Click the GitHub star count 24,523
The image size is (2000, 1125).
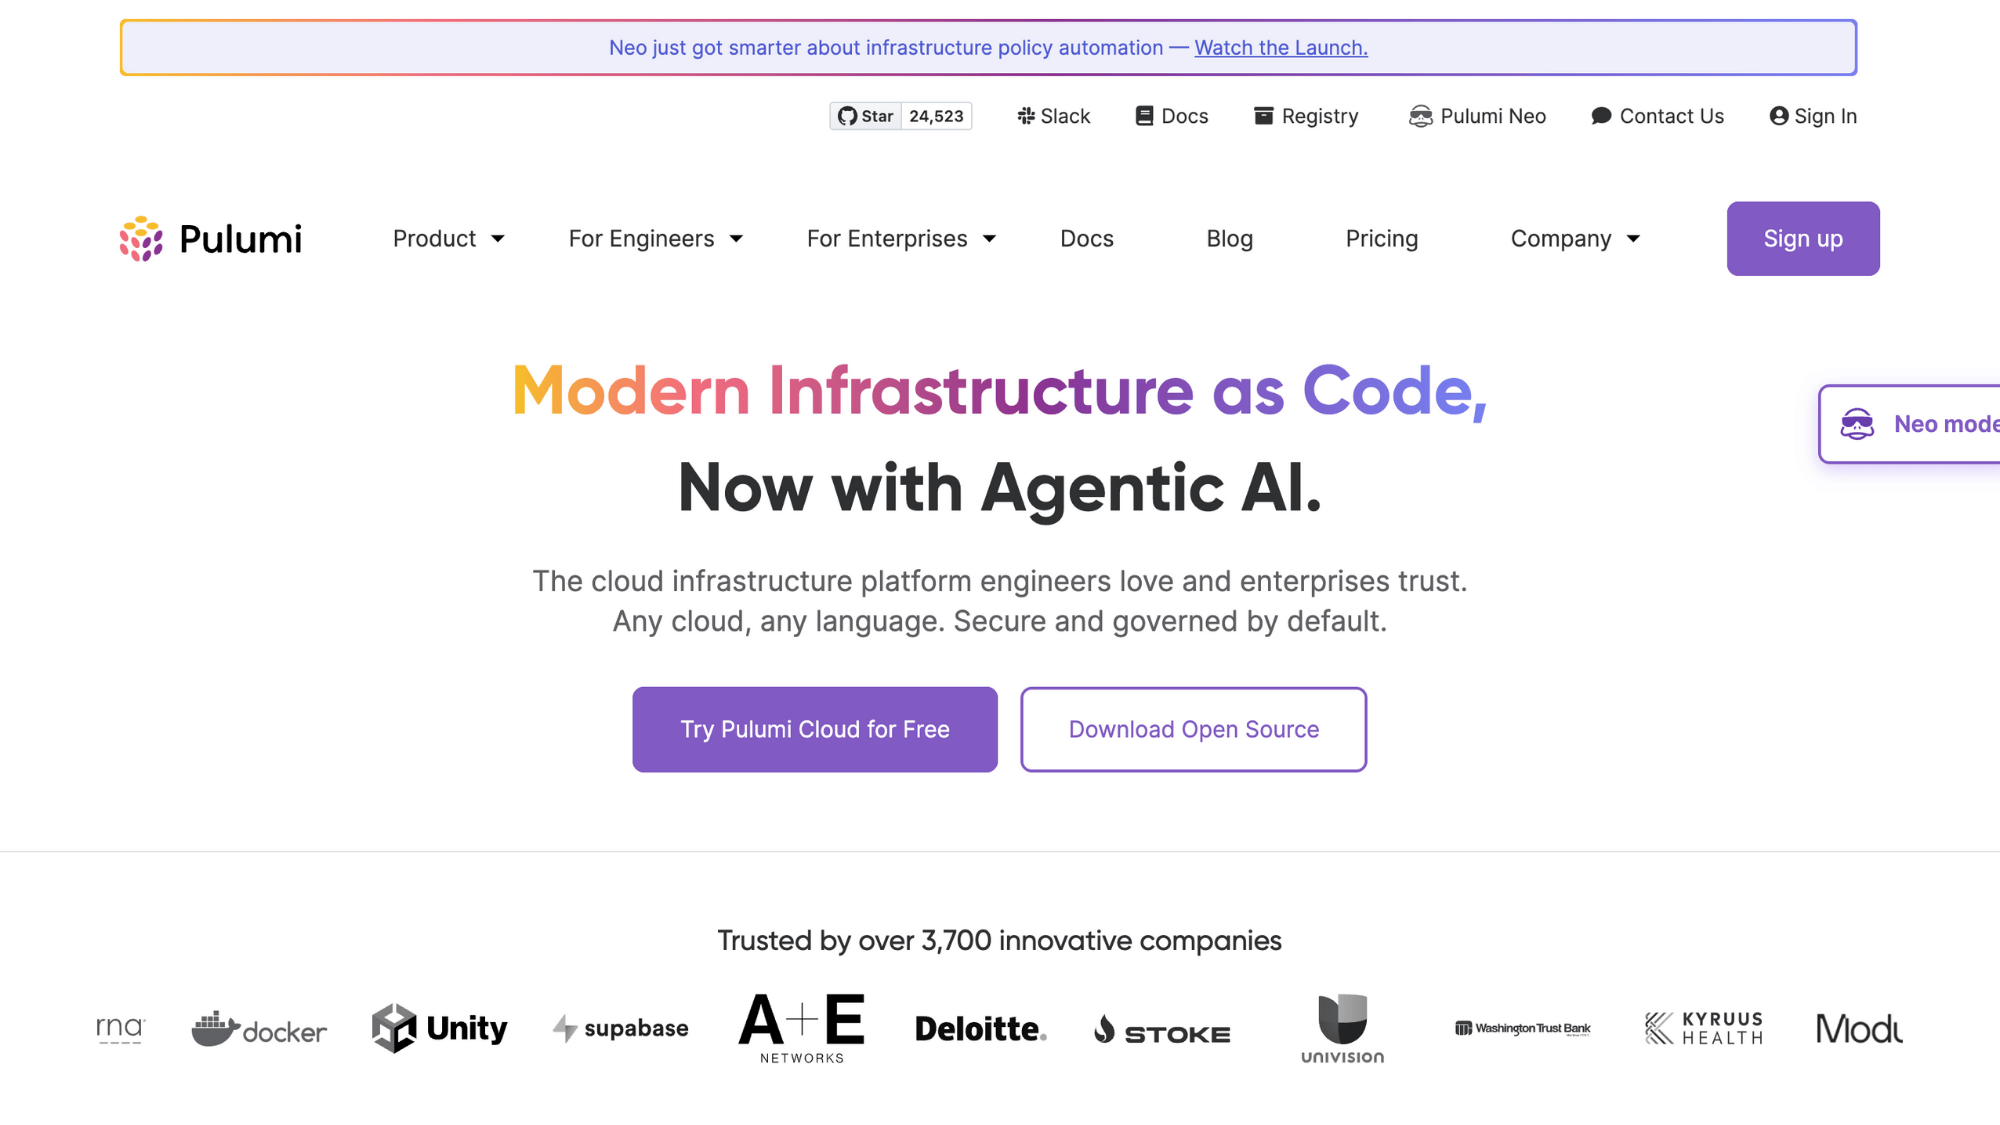[936, 116]
